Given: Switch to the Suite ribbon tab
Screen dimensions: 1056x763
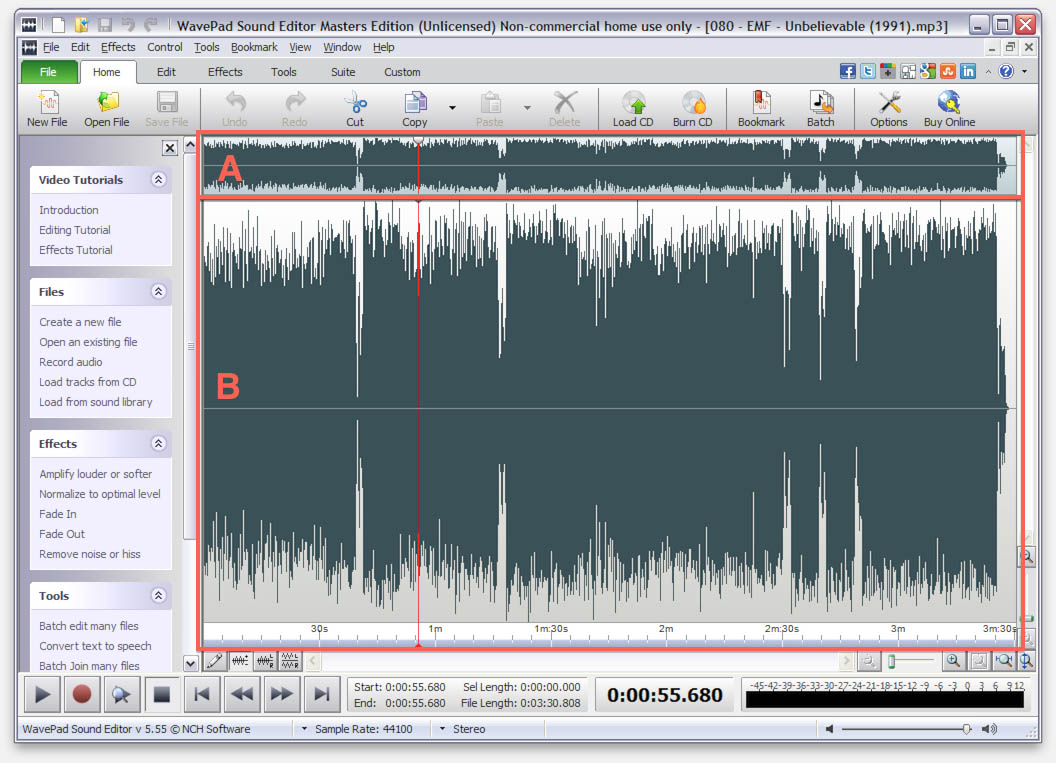Looking at the screenshot, I should pos(343,72).
